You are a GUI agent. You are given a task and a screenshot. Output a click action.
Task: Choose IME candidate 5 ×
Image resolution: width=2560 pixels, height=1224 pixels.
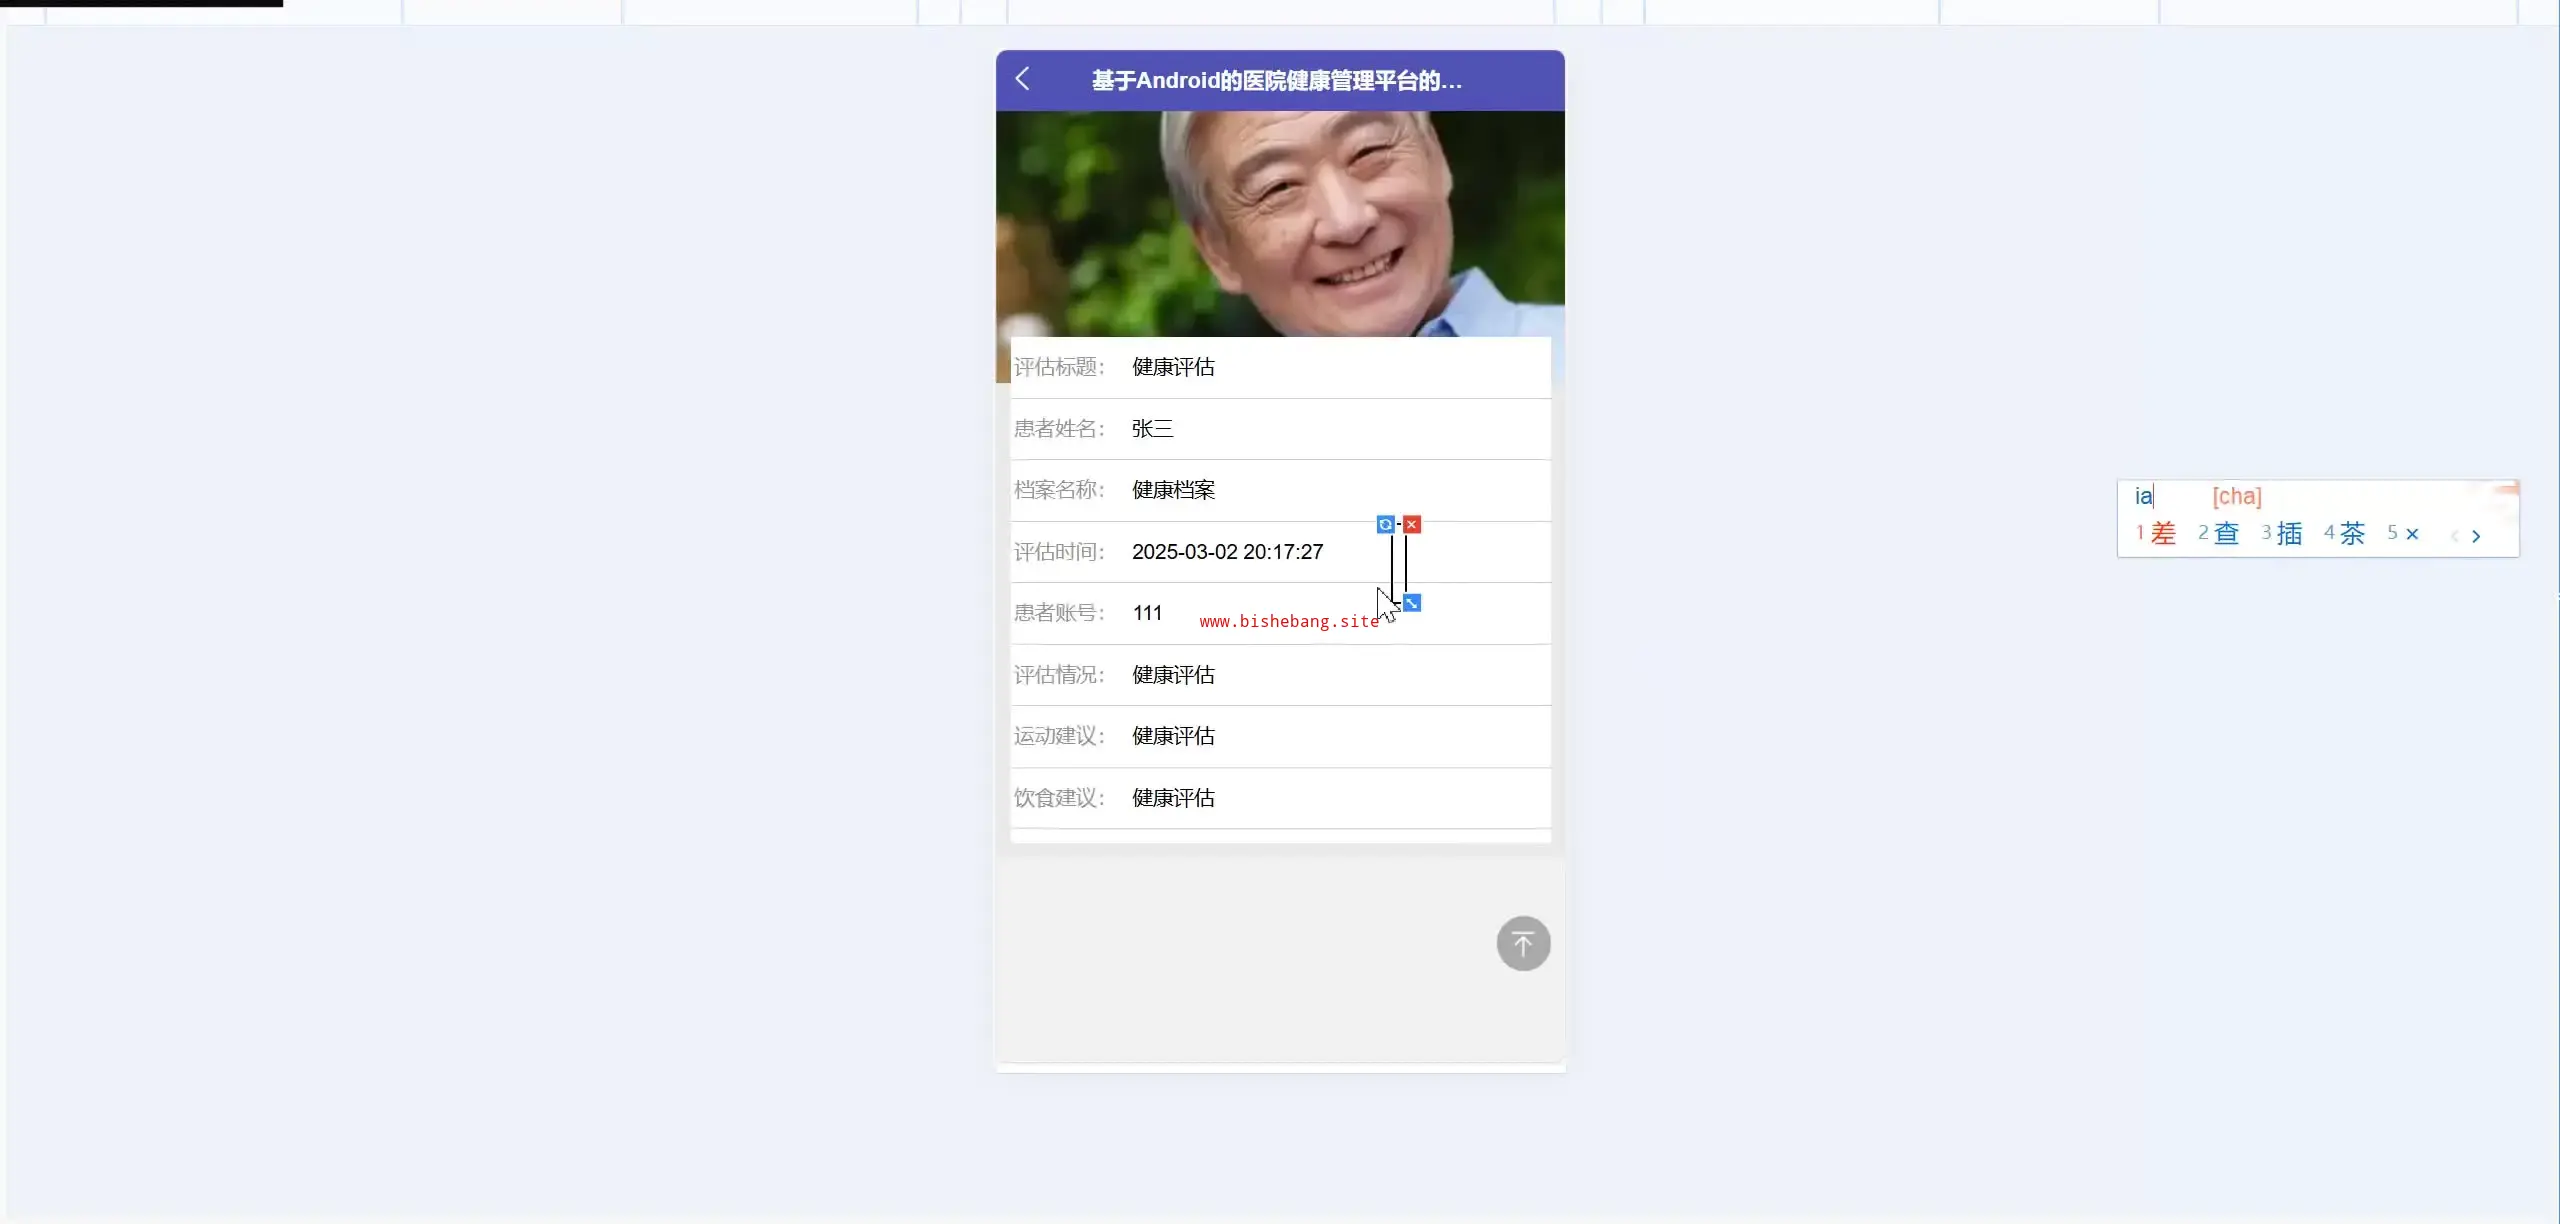[2410, 534]
